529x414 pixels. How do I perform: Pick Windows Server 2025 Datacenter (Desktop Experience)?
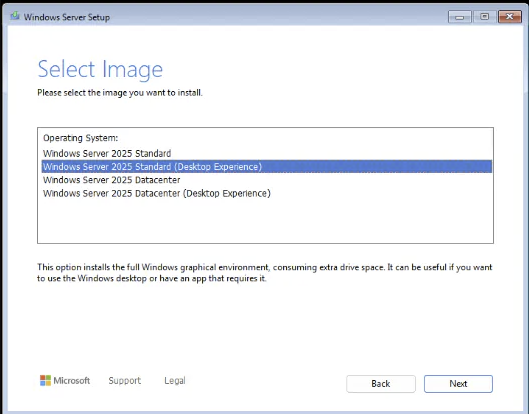267,193
